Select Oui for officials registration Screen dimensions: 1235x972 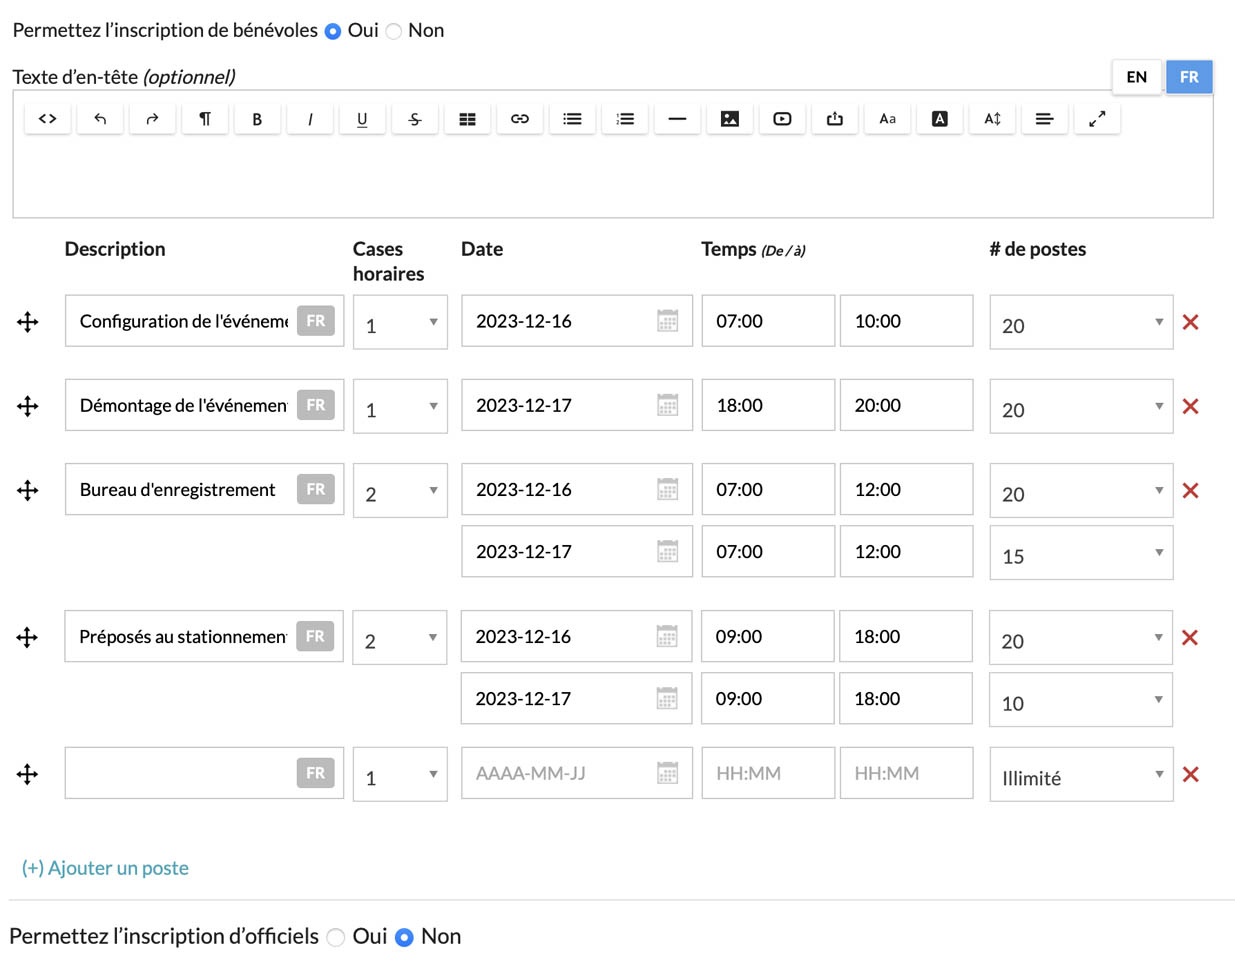pos(337,937)
